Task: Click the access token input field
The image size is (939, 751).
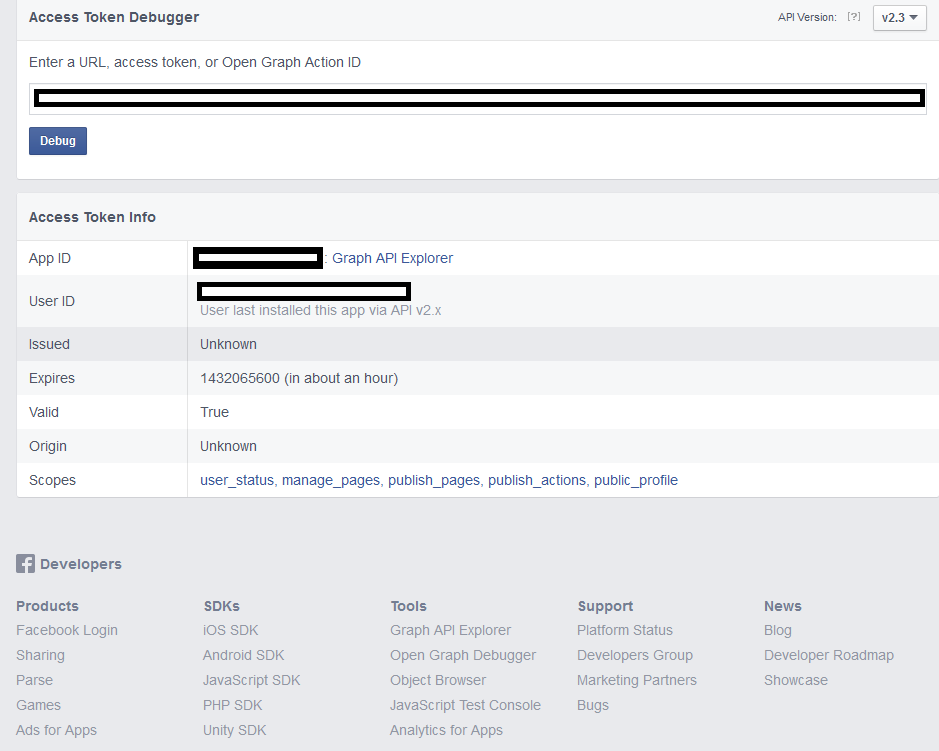Action: [x=478, y=98]
